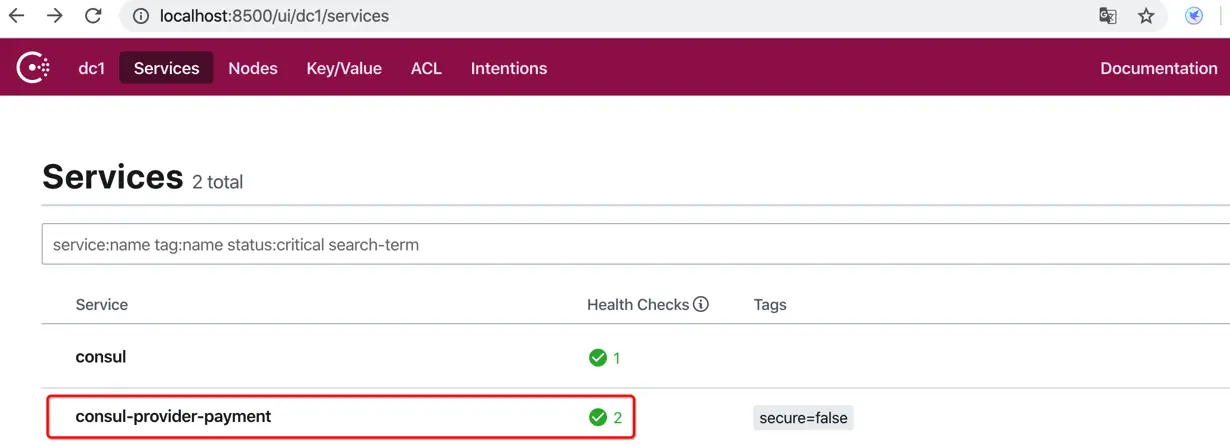Click the green passing check for consul

click(x=598, y=357)
